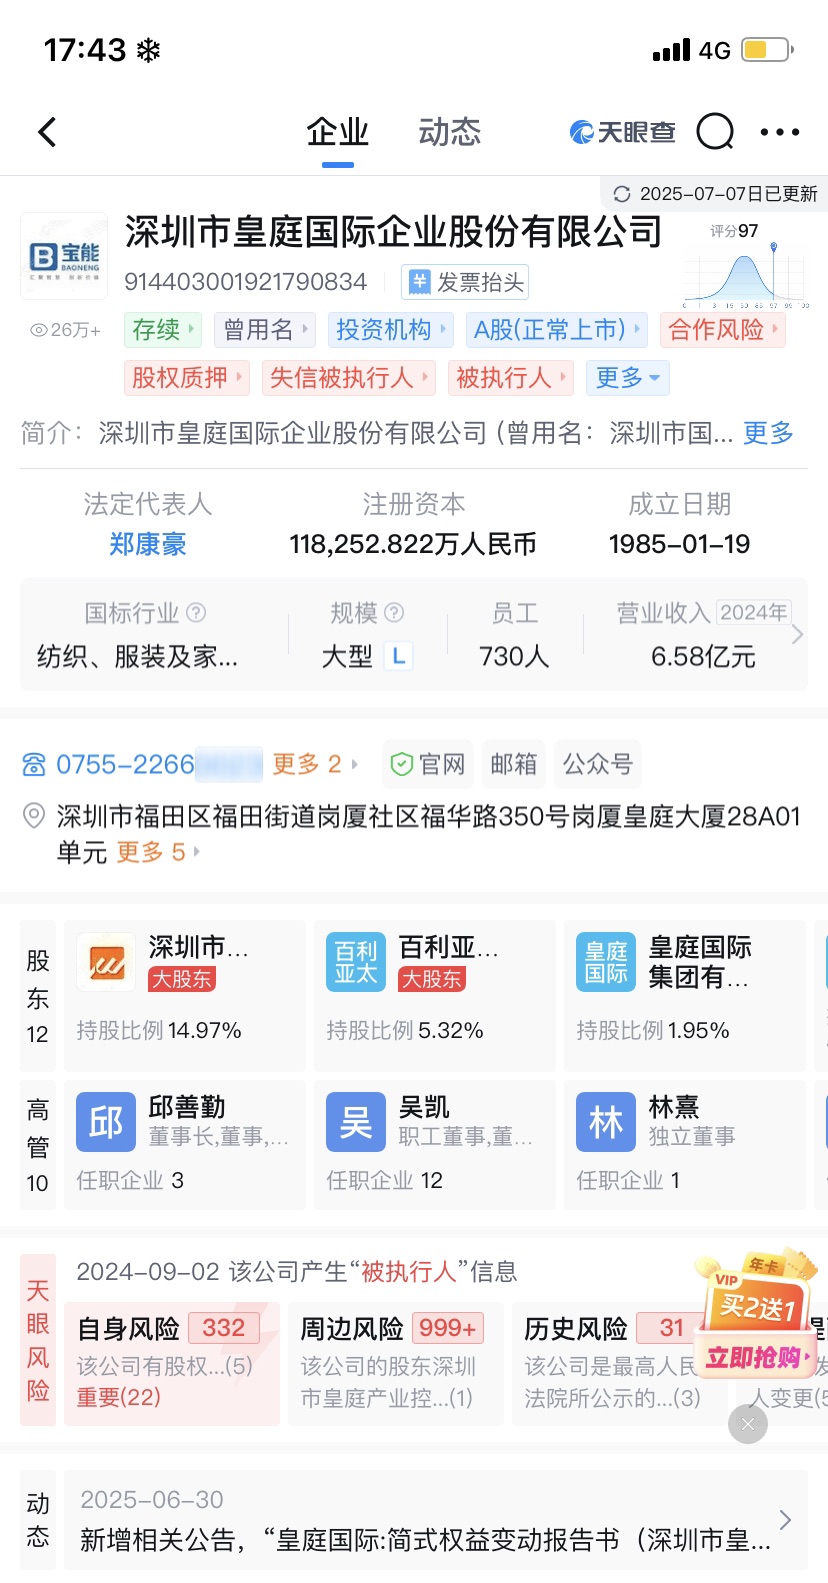Open shareholder 深圳市… with 14.97% stake

tap(185, 995)
